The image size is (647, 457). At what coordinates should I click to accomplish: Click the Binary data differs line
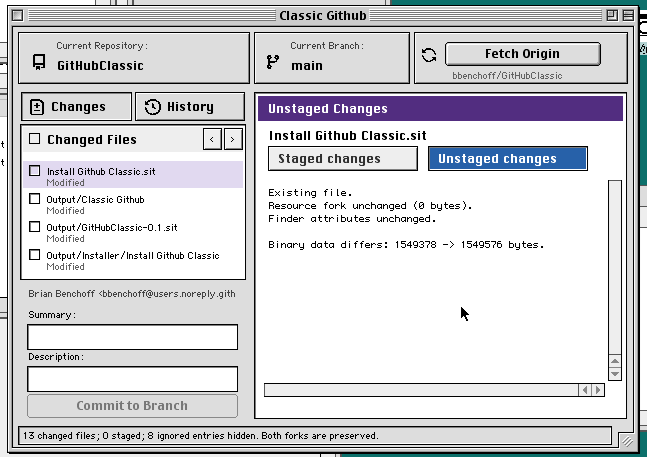point(406,245)
